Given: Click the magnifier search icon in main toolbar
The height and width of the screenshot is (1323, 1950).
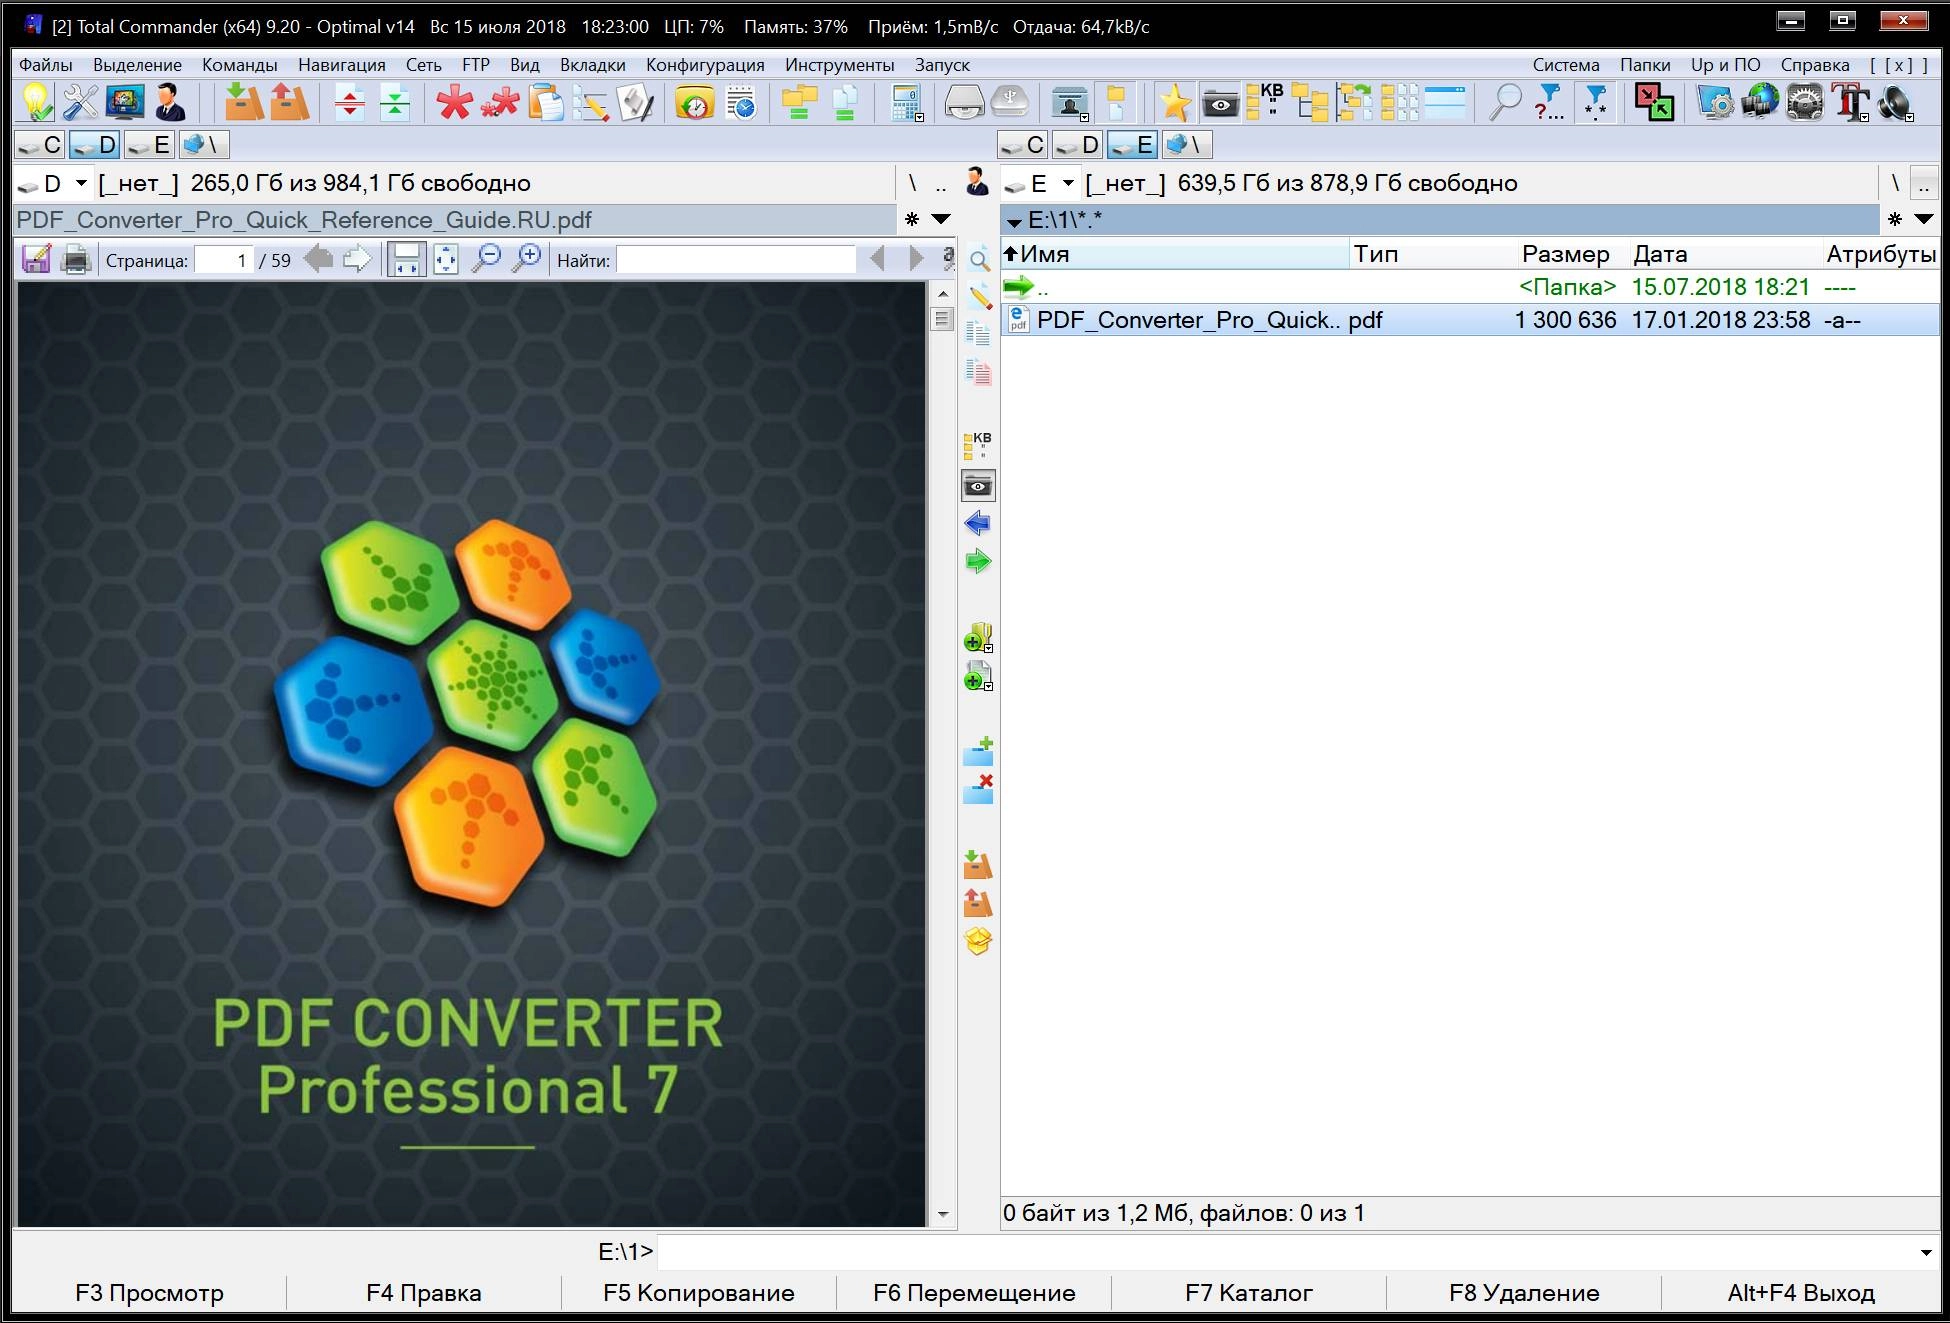Looking at the screenshot, I should [x=1504, y=103].
